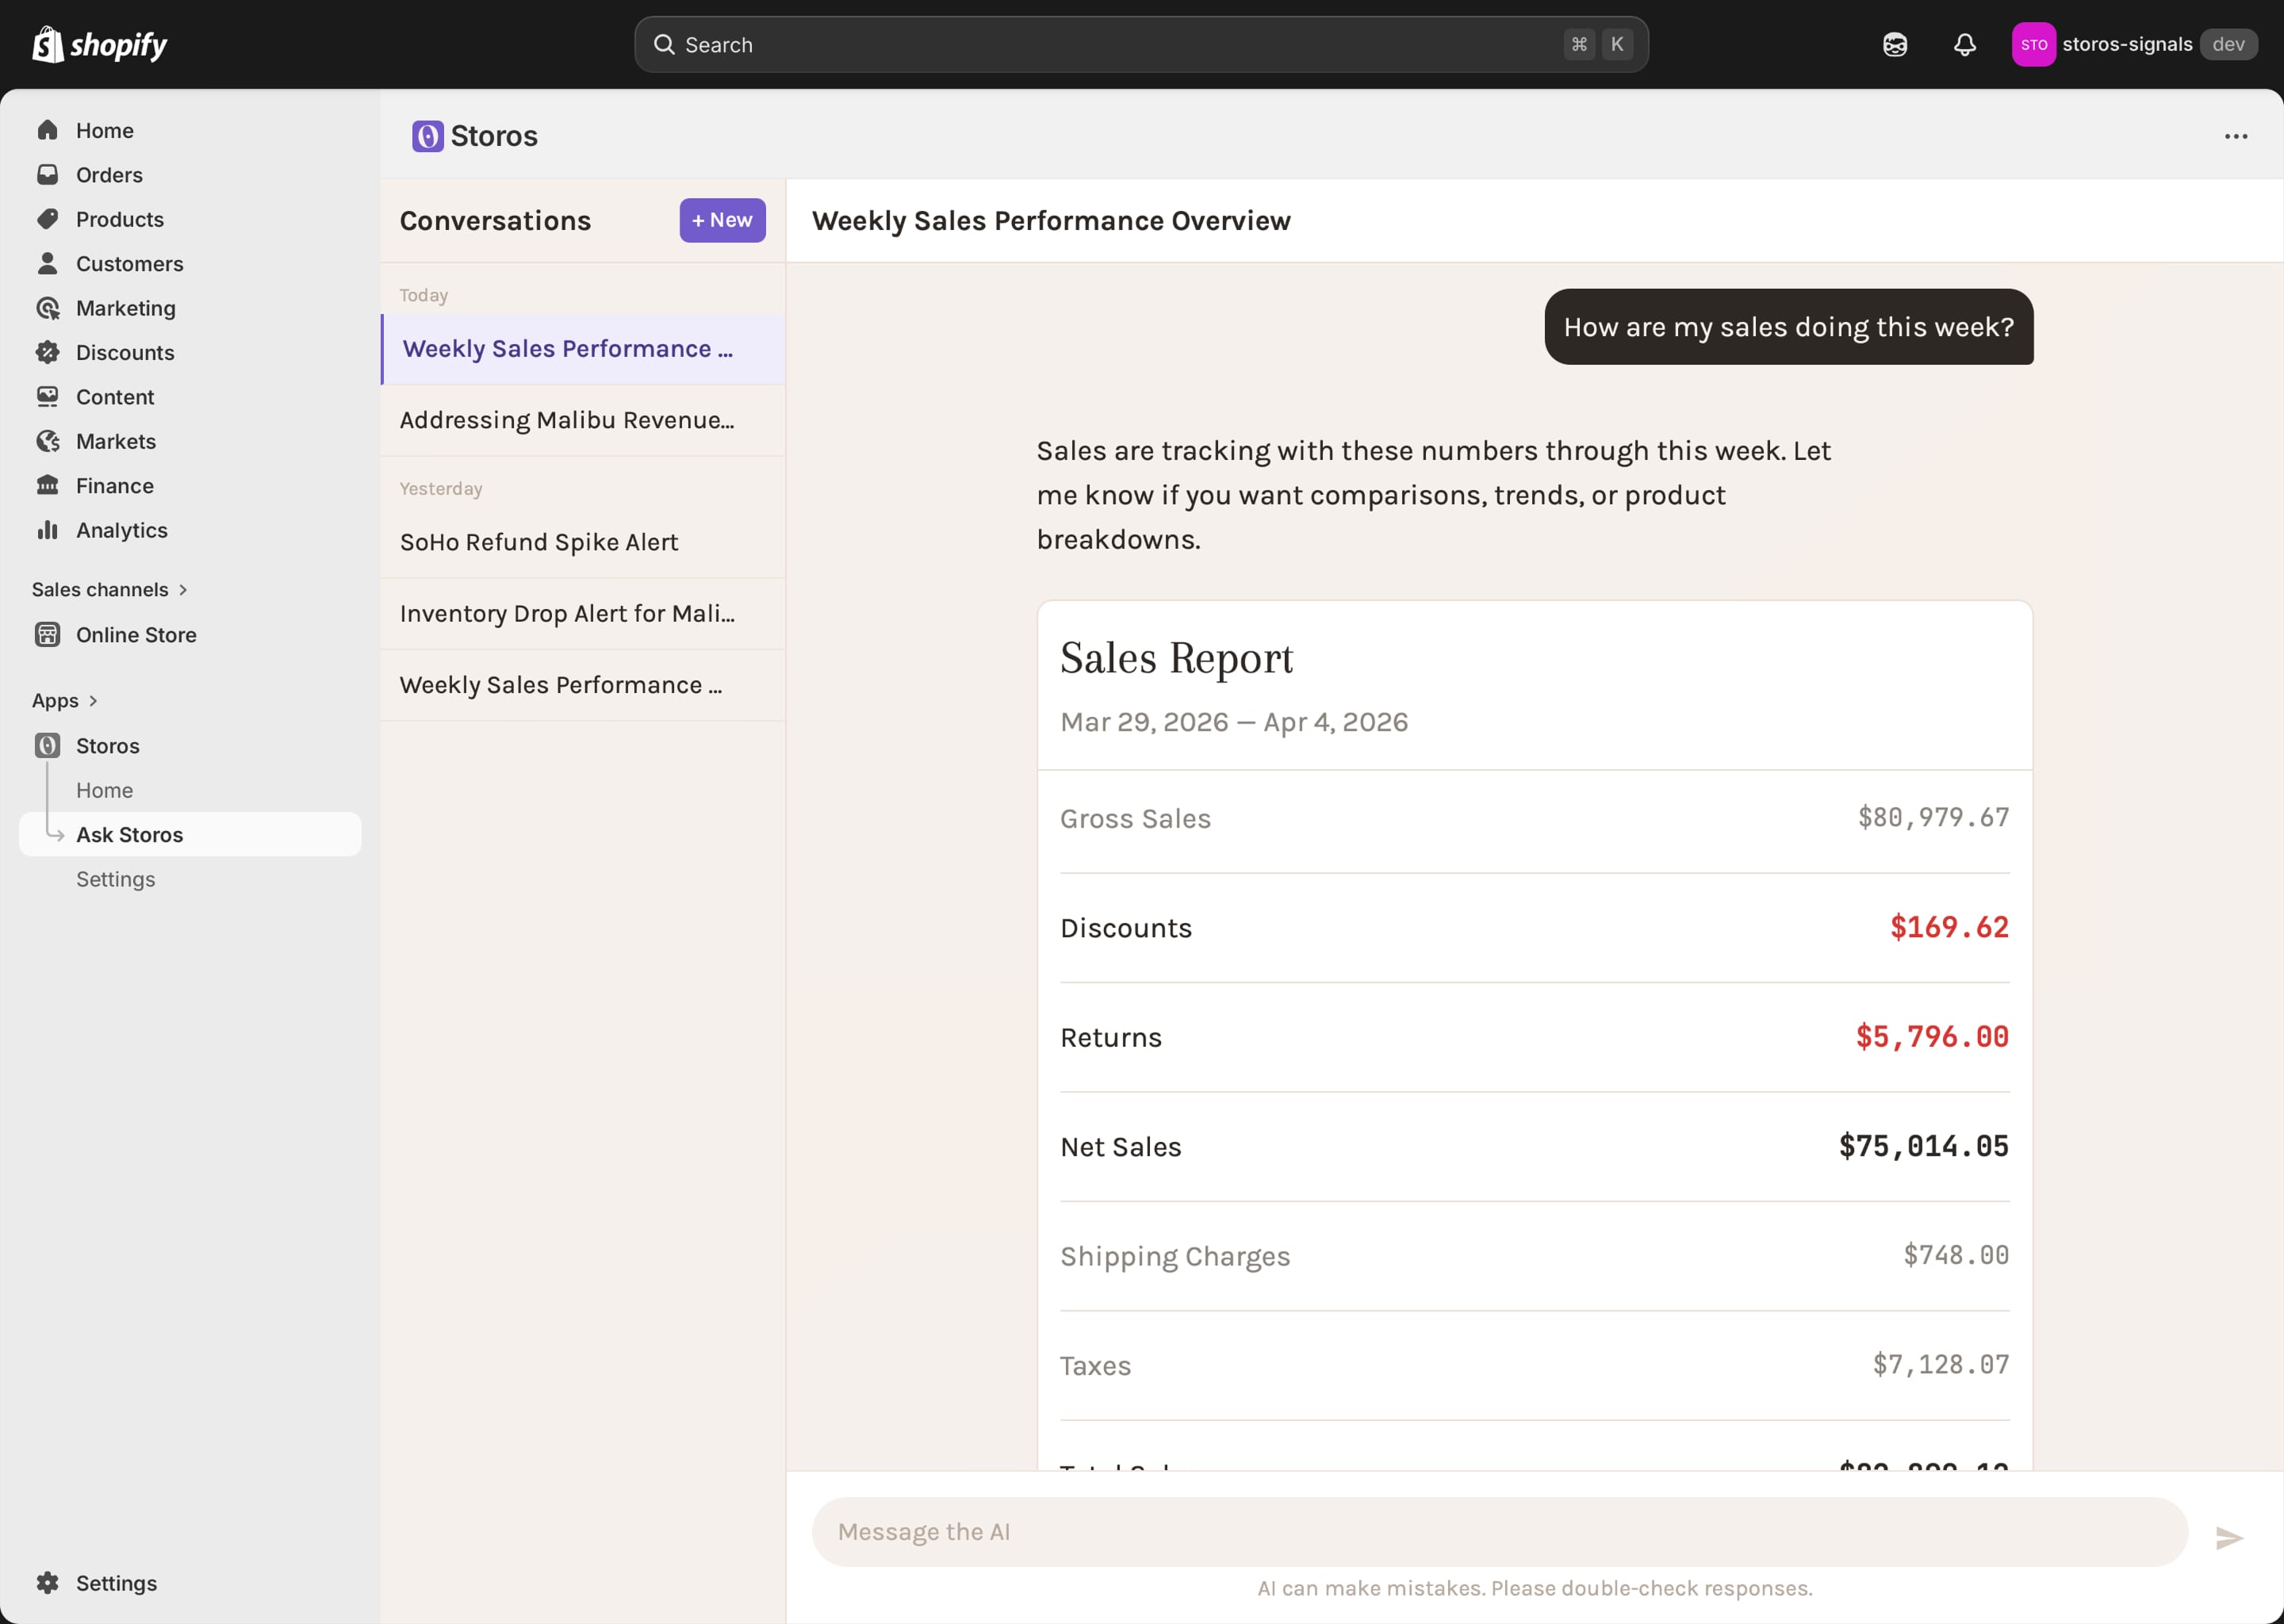This screenshot has width=2284, height=1624.
Task: Start a new conversation with the + New button
Action: pos(722,220)
